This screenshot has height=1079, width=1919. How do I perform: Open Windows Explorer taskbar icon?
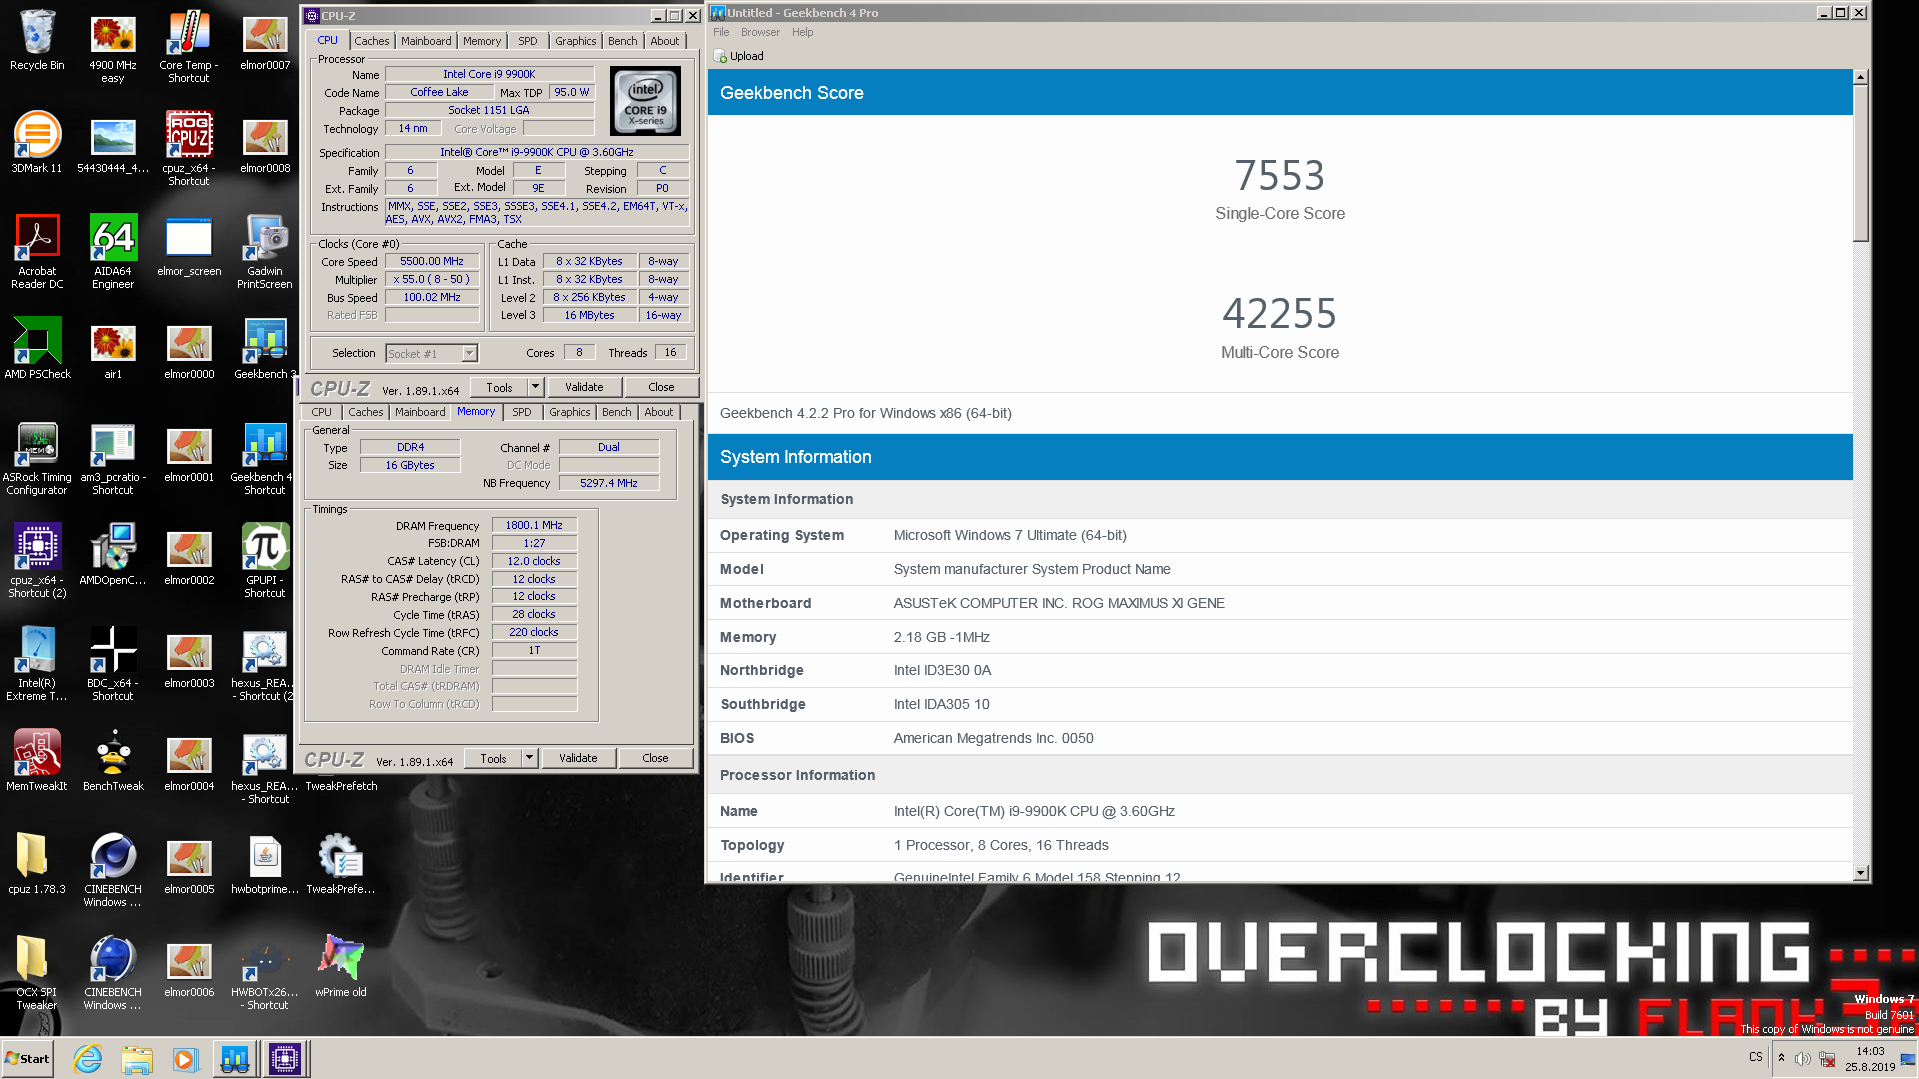[x=137, y=1059]
